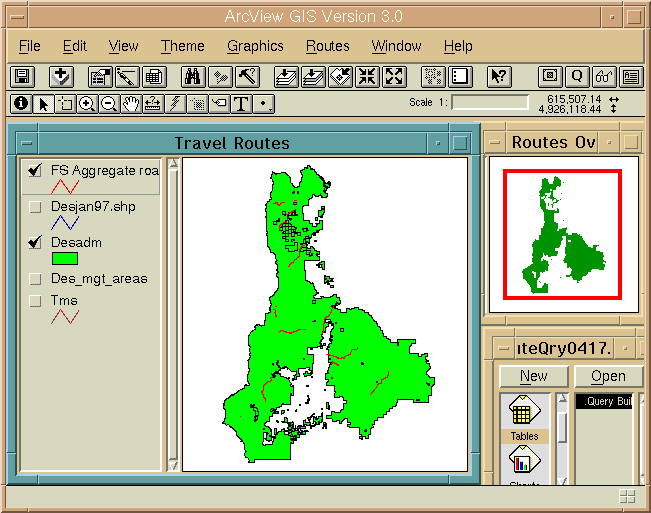Enable the Desjan97.shp theme checkbox
The height and width of the screenshot is (513, 651).
tap(35, 207)
